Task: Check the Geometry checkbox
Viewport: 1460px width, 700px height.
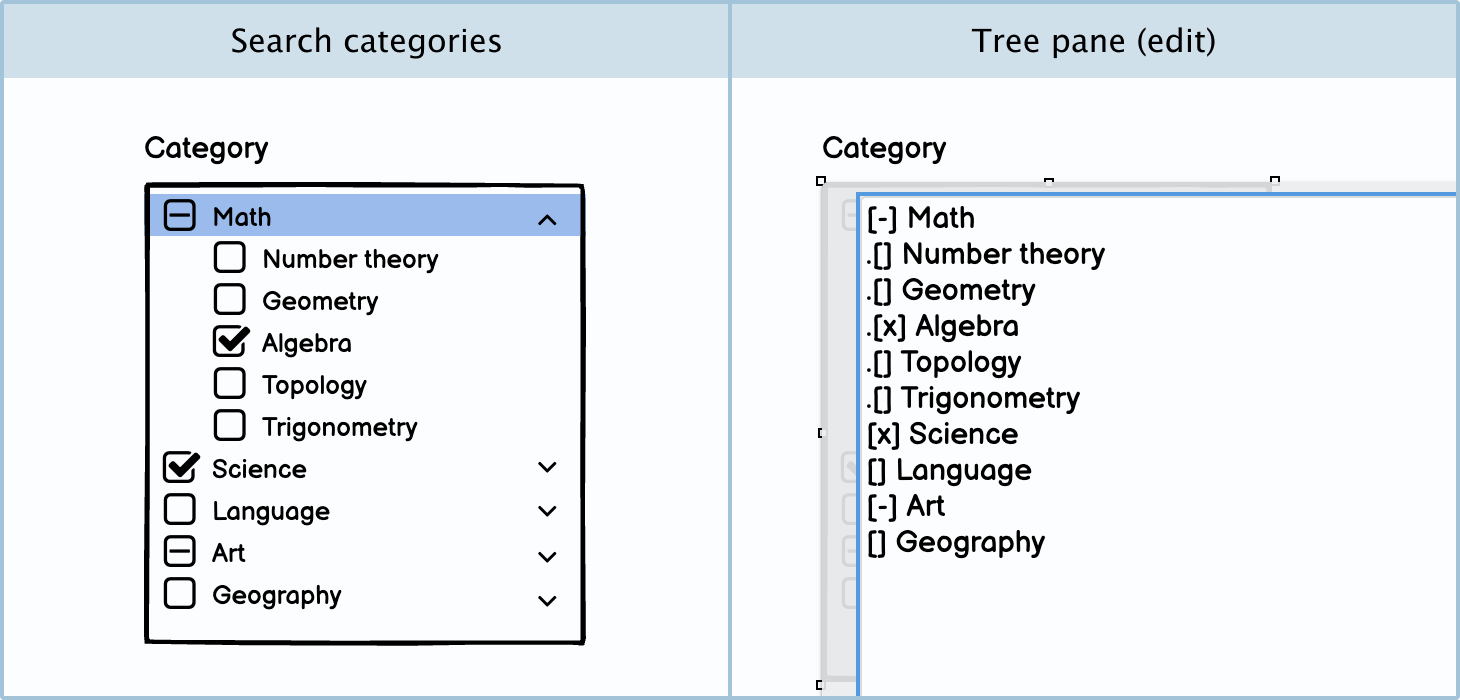Action: [x=230, y=300]
